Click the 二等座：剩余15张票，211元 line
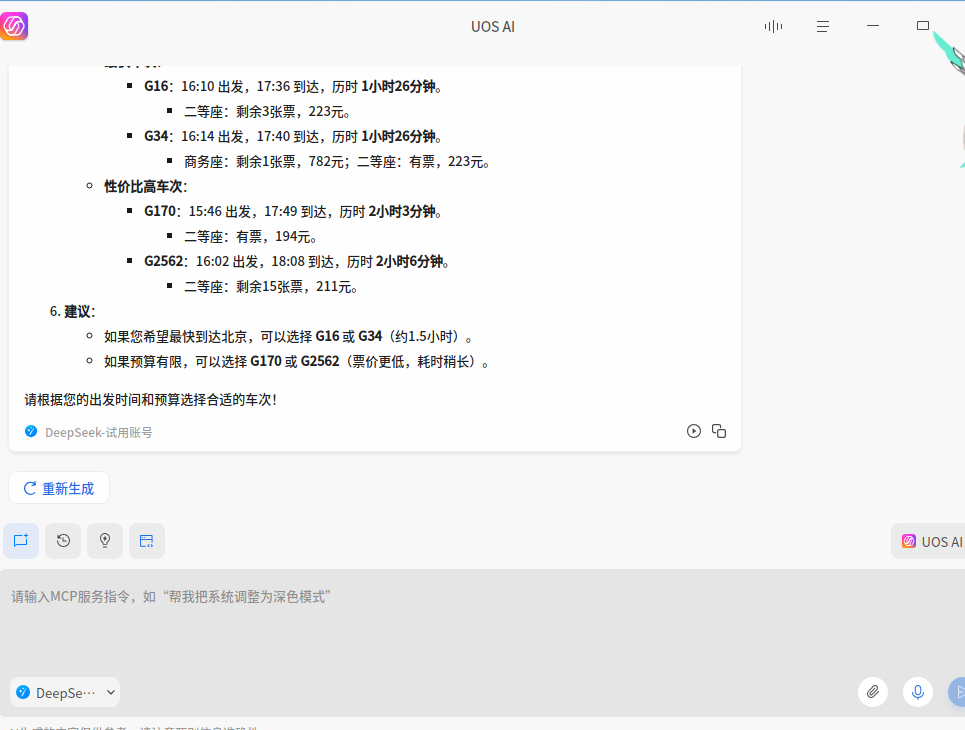 coord(271,287)
